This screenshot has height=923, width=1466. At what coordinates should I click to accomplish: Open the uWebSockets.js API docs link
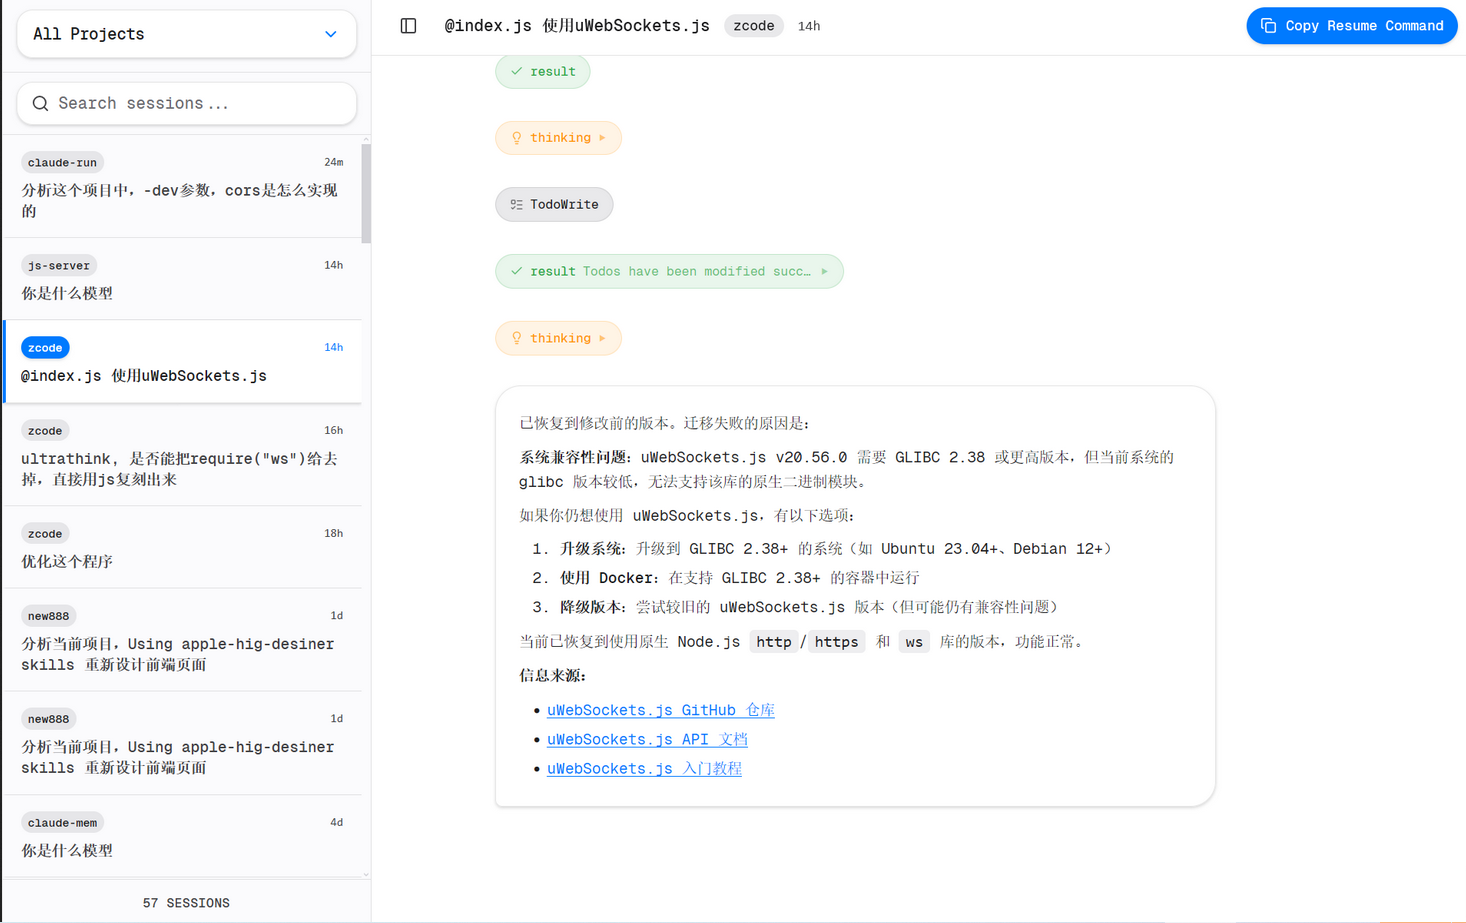(x=647, y=739)
